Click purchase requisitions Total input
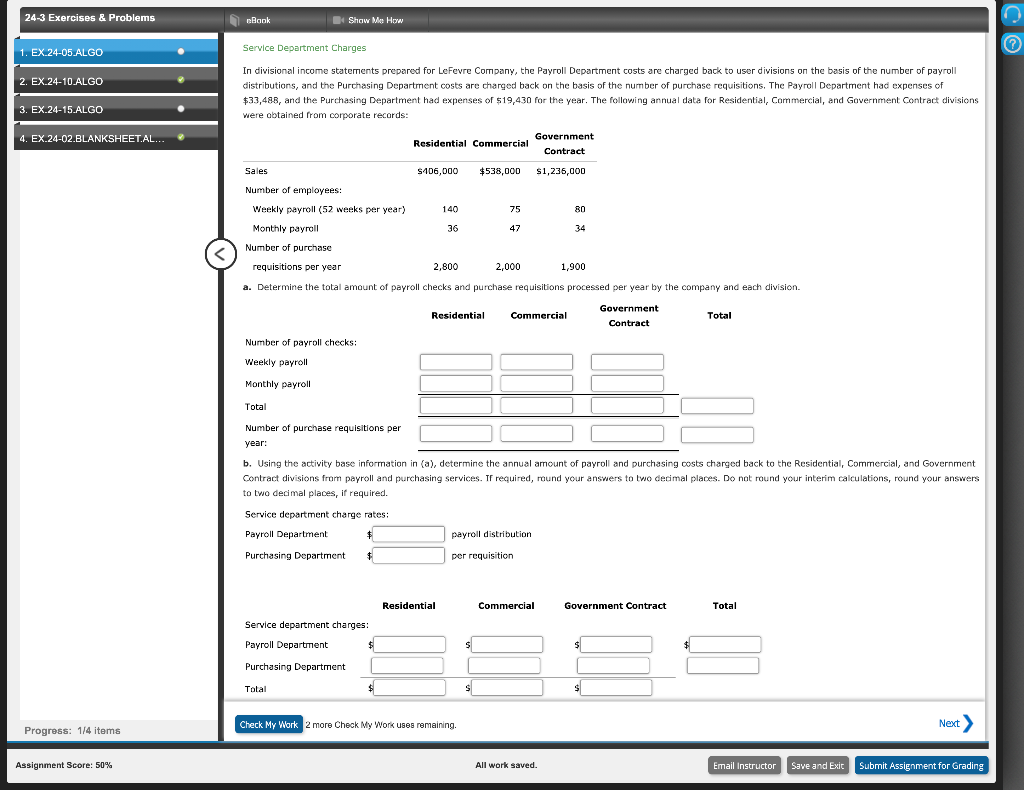 coord(717,435)
